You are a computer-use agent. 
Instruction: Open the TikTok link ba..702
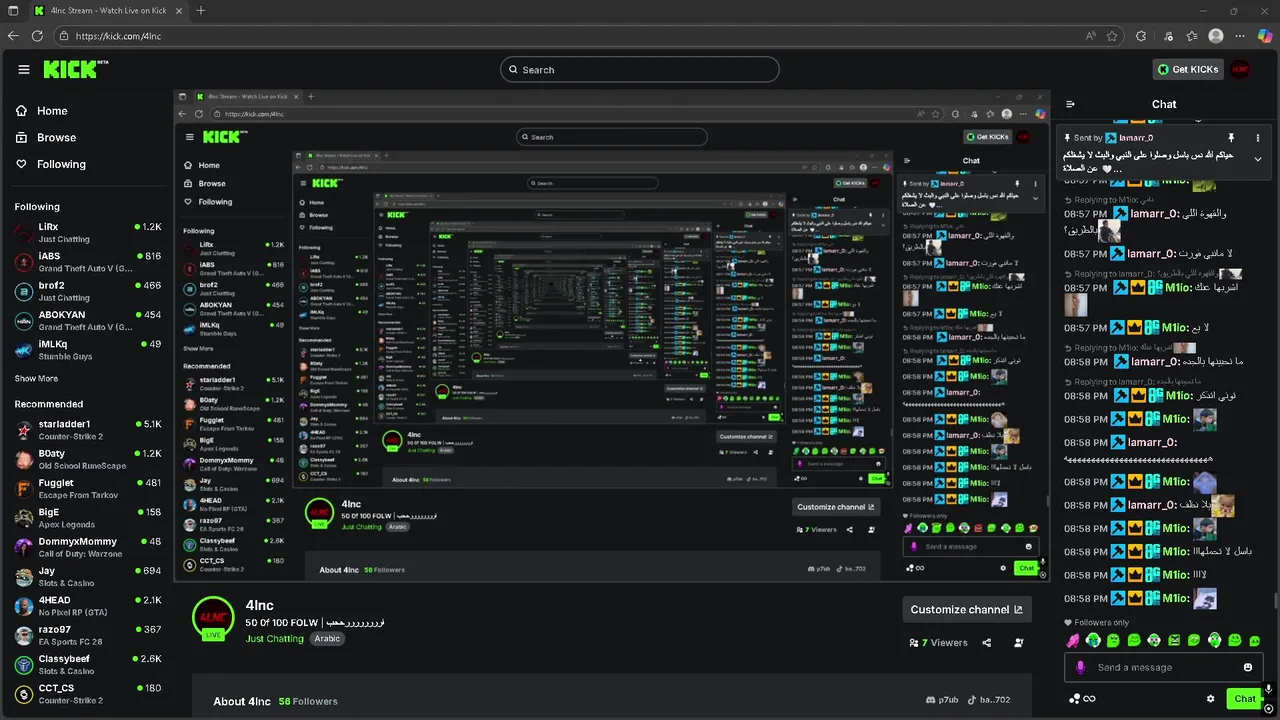point(987,701)
